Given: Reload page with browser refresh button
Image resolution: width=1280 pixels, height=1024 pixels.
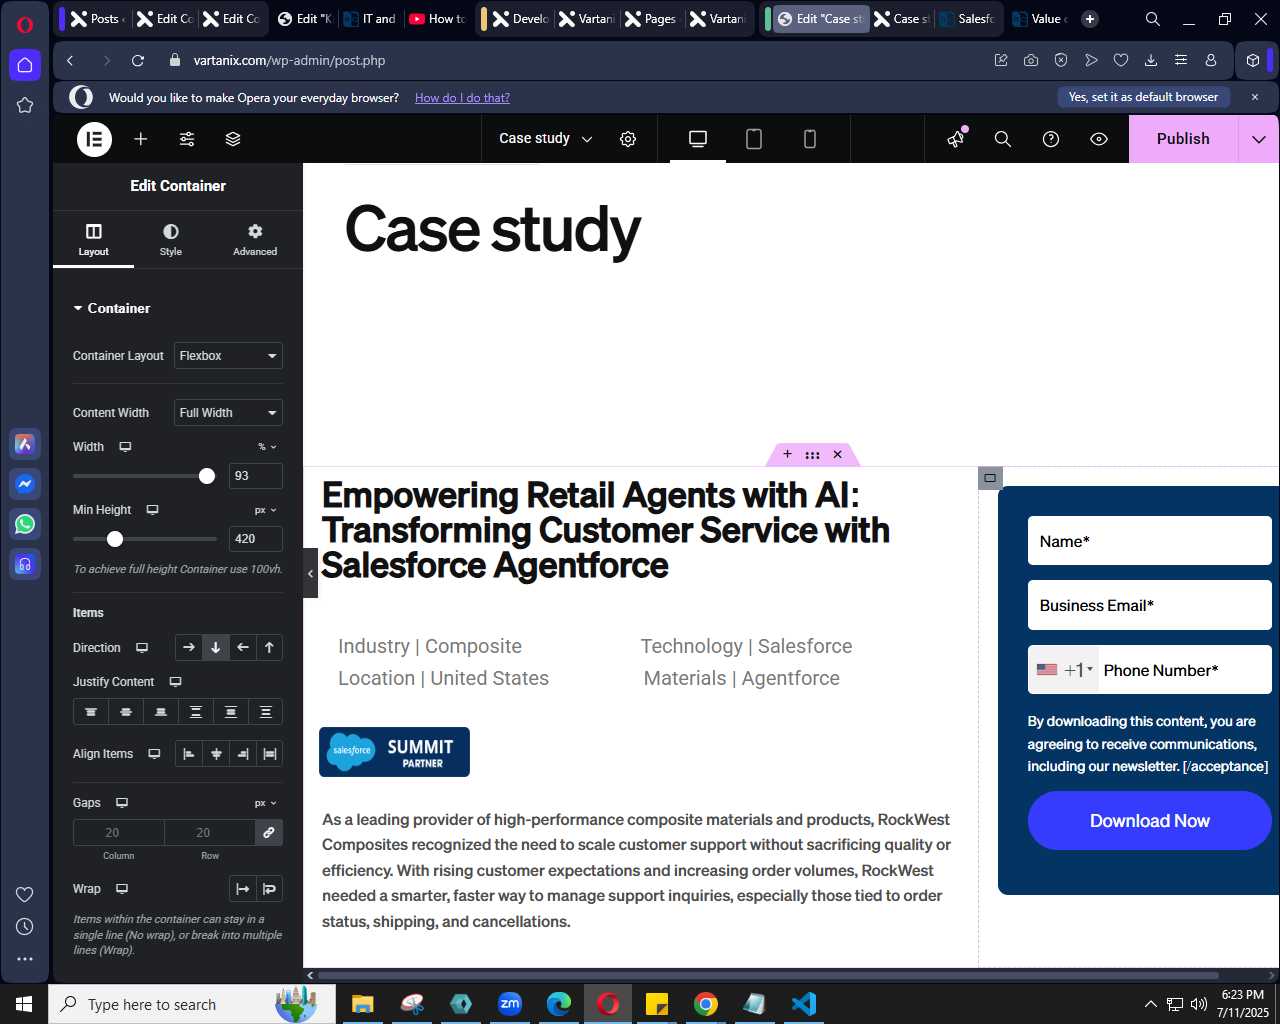Looking at the screenshot, I should pos(138,61).
